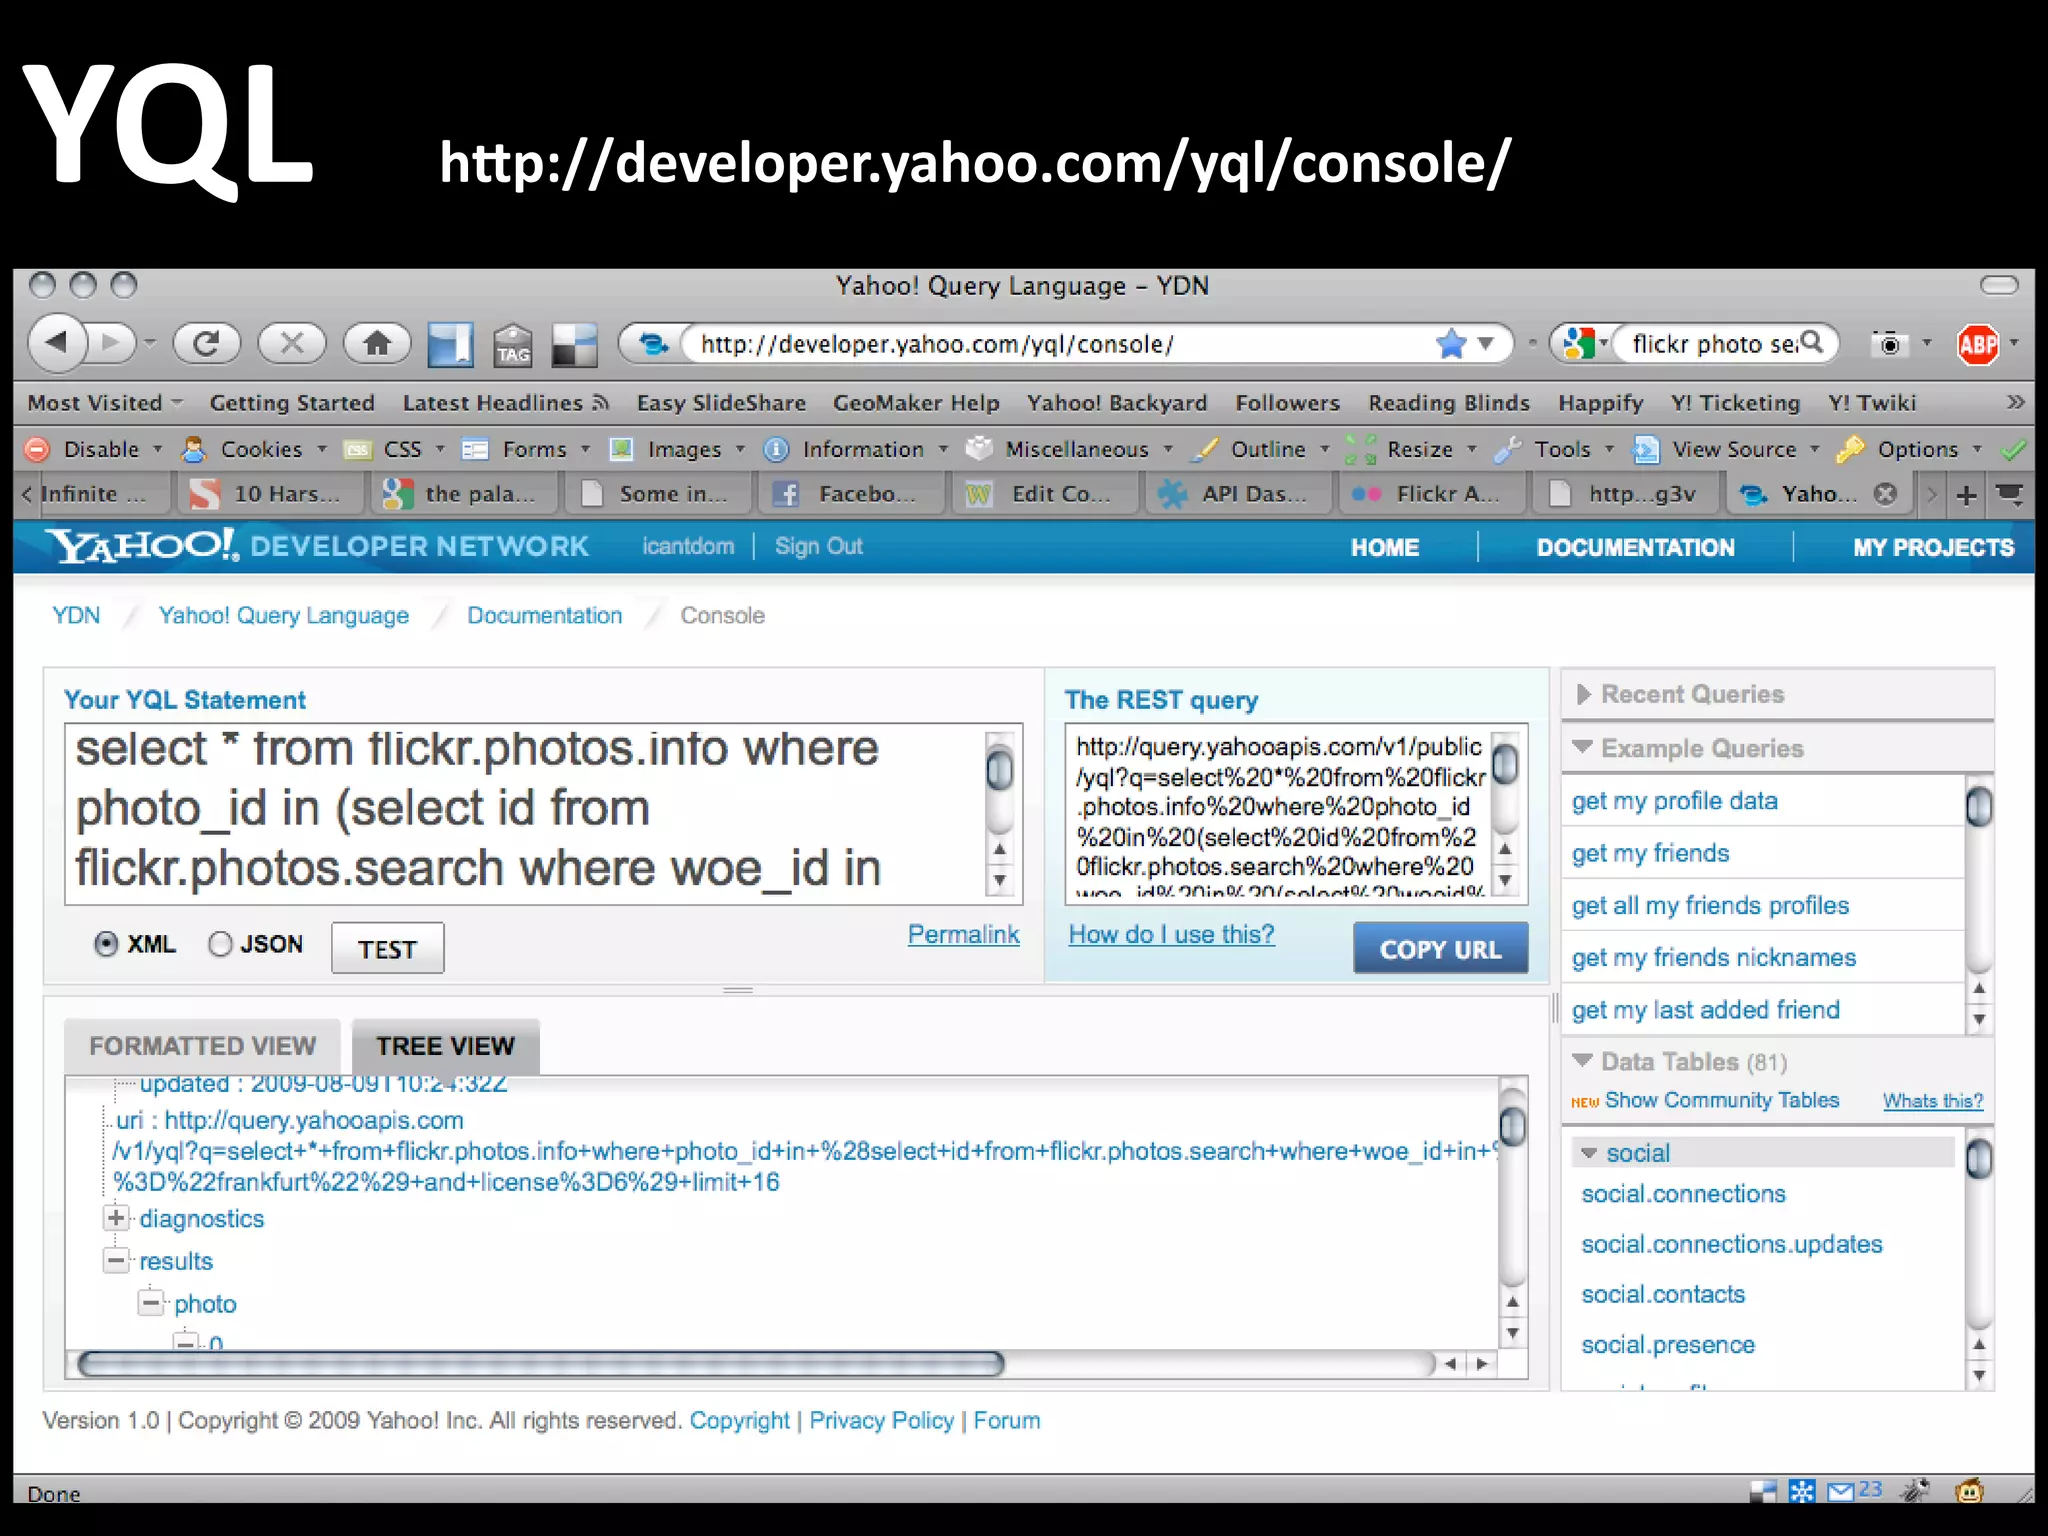Image resolution: width=2048 pixels, height=1536 pixels.
Task: Select the XML output radio button
Action: pyautogui.click(x=105, y=944)
